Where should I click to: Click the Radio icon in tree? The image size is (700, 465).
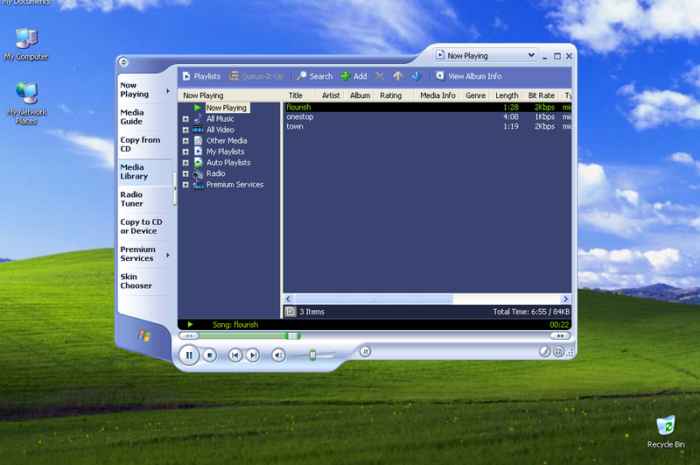pos(198,174)
